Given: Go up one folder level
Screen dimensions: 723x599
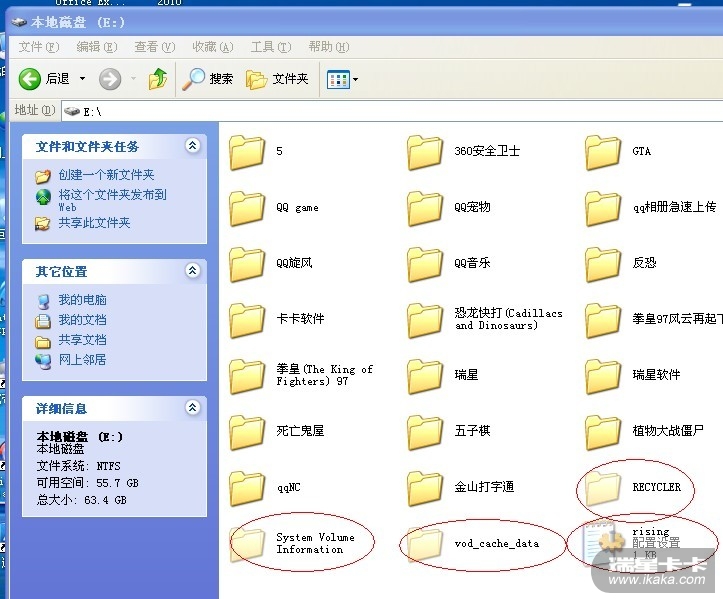Looking at the screenshot, I should point(158,79).
